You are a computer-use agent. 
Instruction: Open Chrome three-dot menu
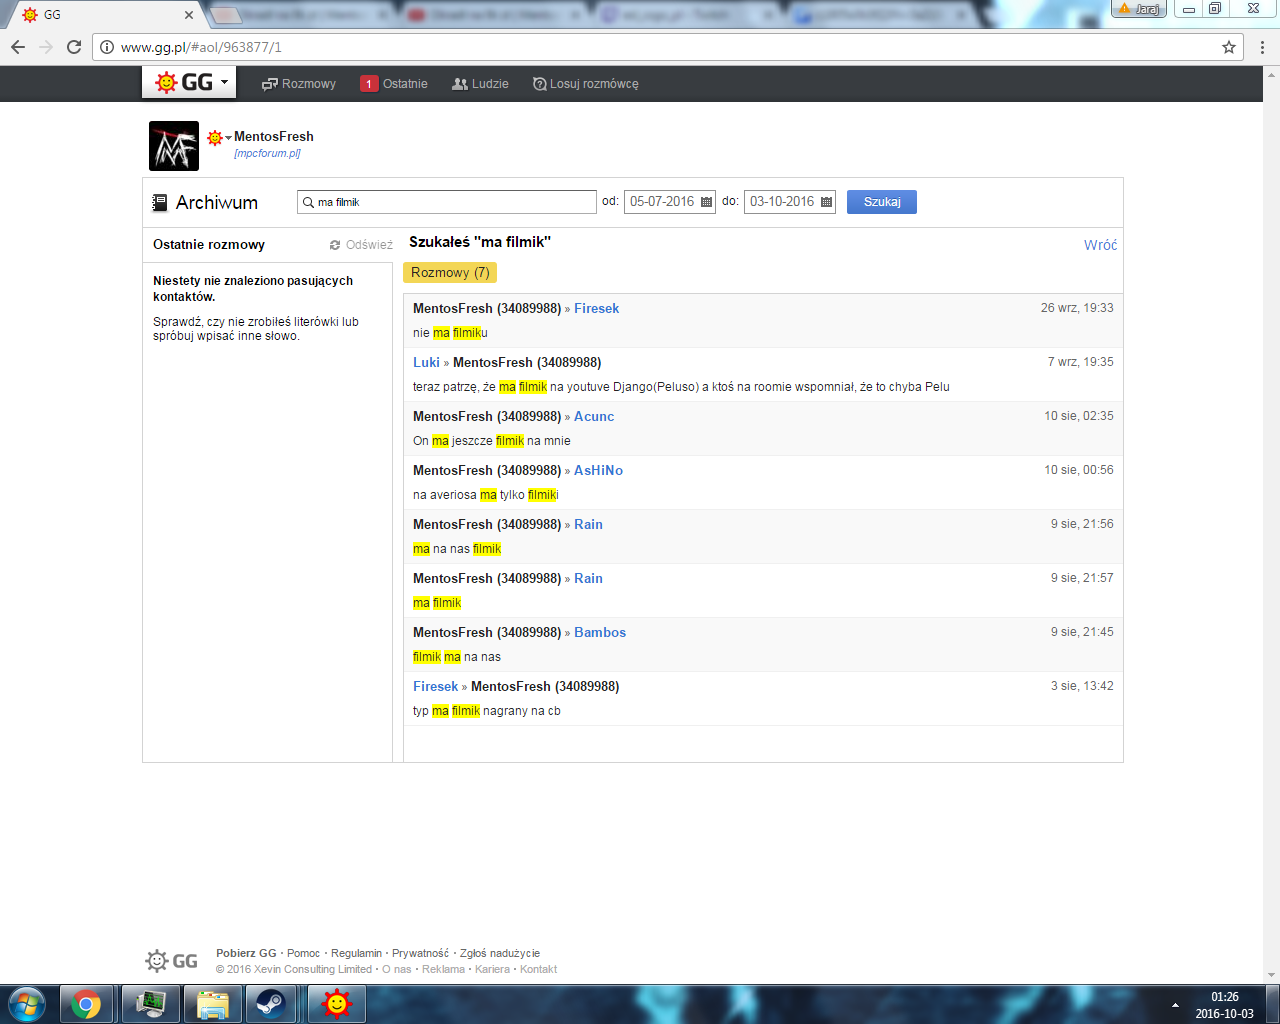point(1262,47)
